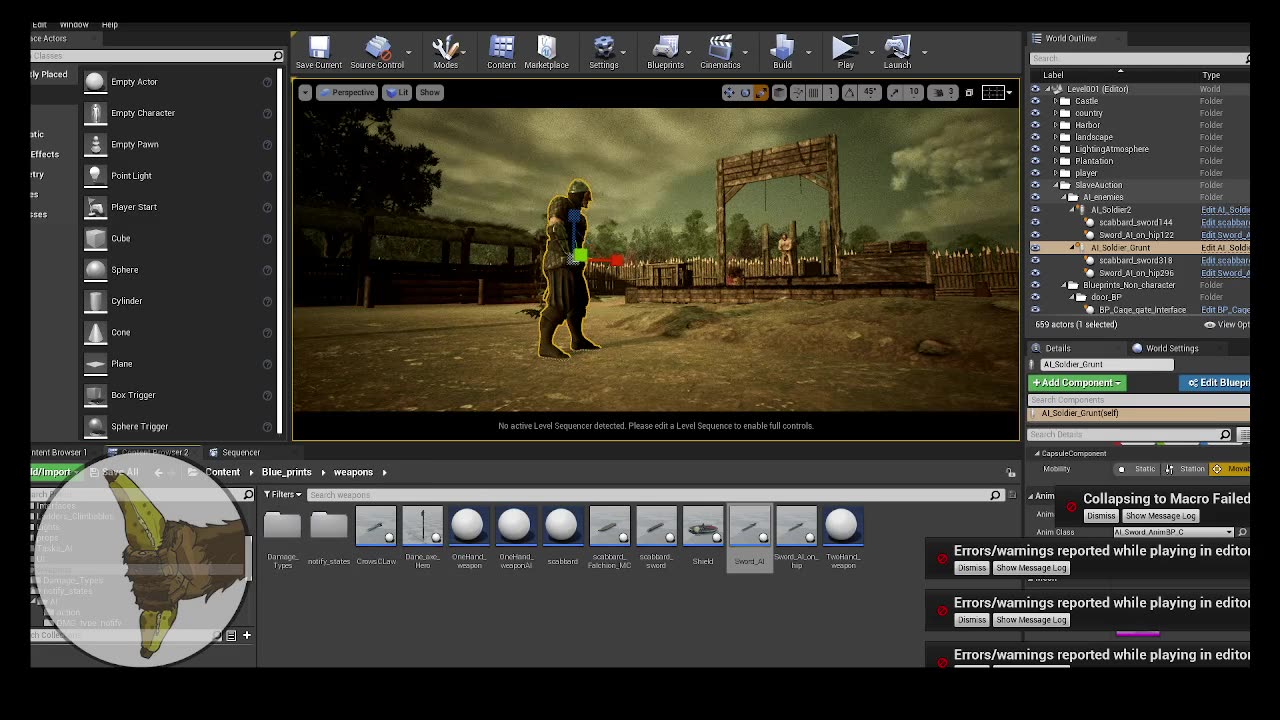Image resolution: width=1280 pixels, height=720 pixels.
Task: Open the viewport options arrow menu
Action: tap(305, 93)
